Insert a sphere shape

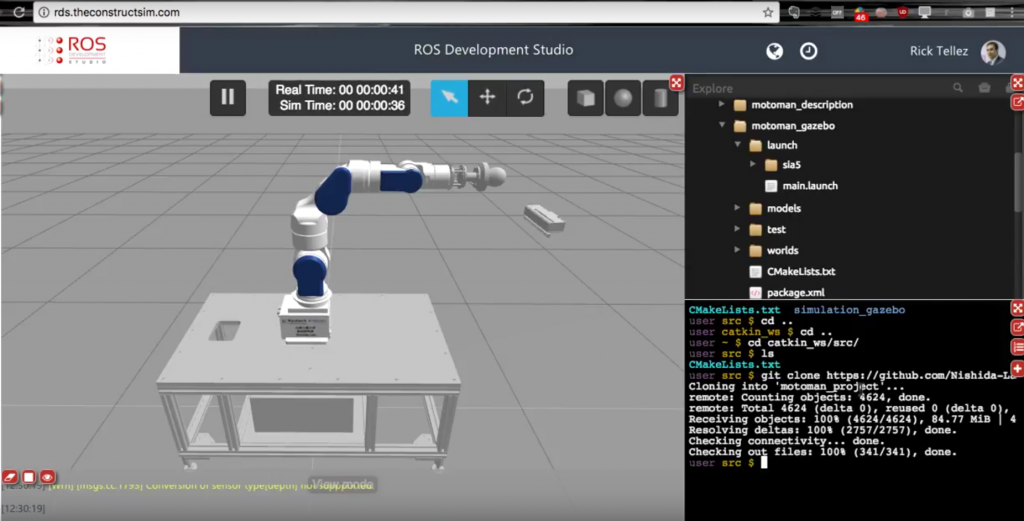[623, 97]
